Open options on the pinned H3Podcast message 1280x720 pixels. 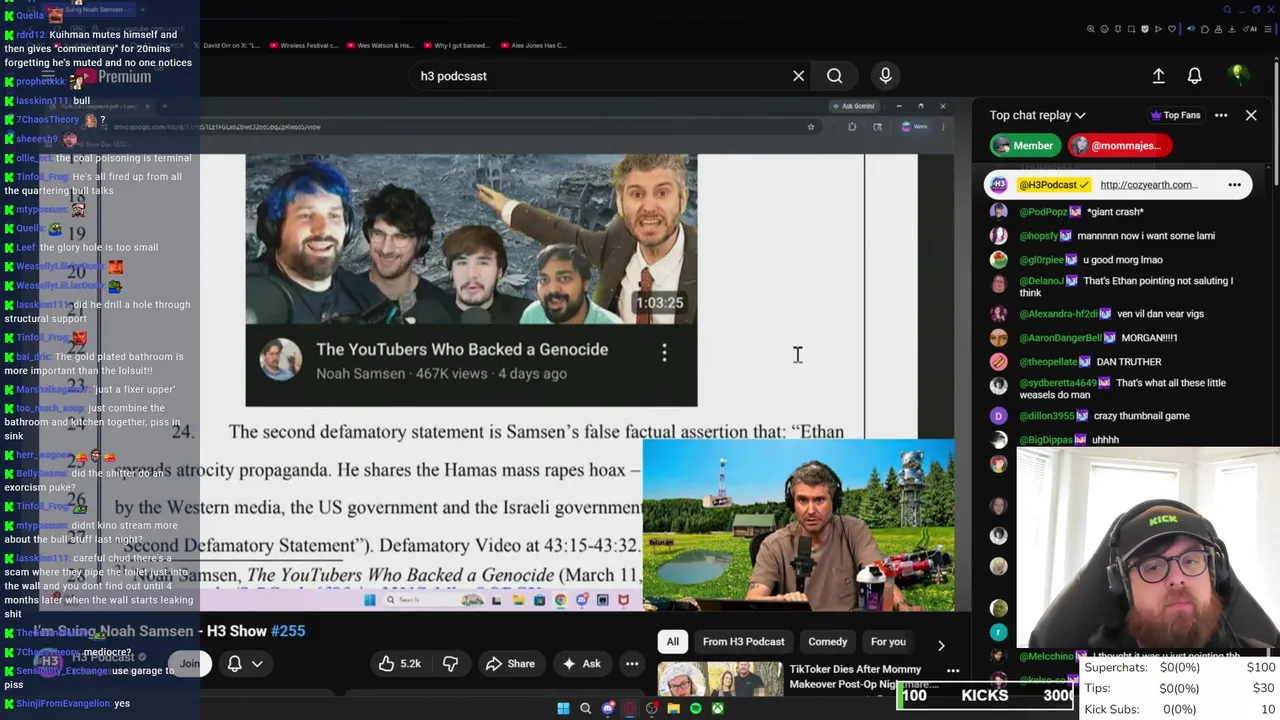tap(1234, 185)
